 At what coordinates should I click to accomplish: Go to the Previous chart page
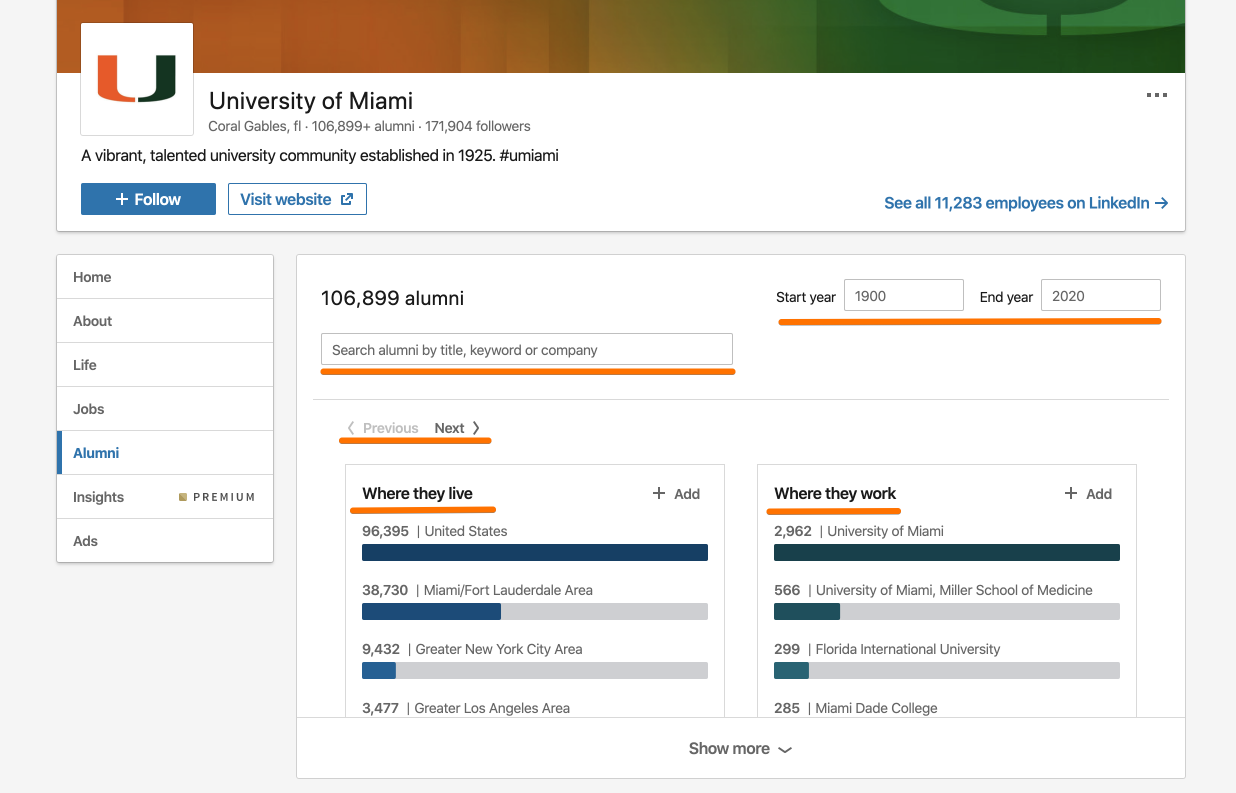point(383,428)
